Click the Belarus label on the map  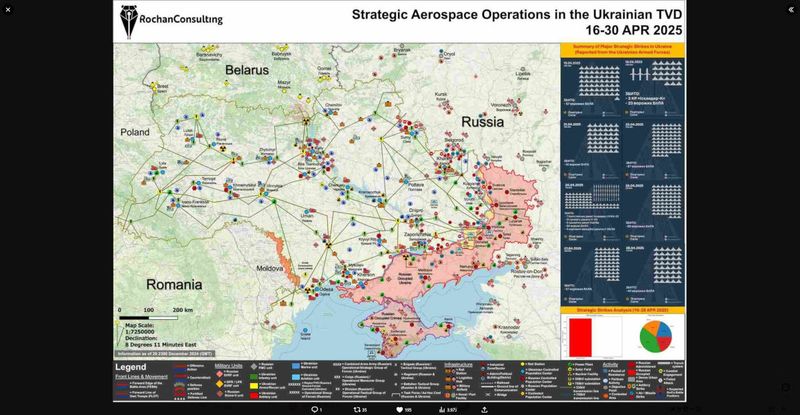247,71
